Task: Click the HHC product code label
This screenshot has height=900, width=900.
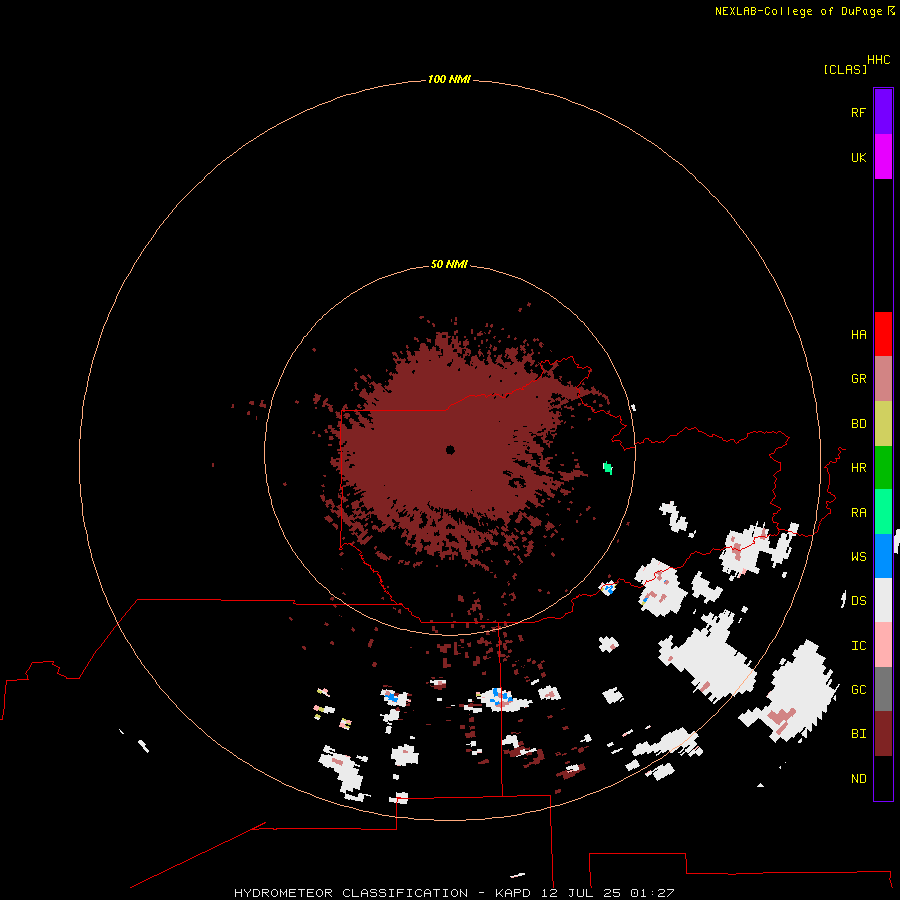Action: [x=879, y=60]
